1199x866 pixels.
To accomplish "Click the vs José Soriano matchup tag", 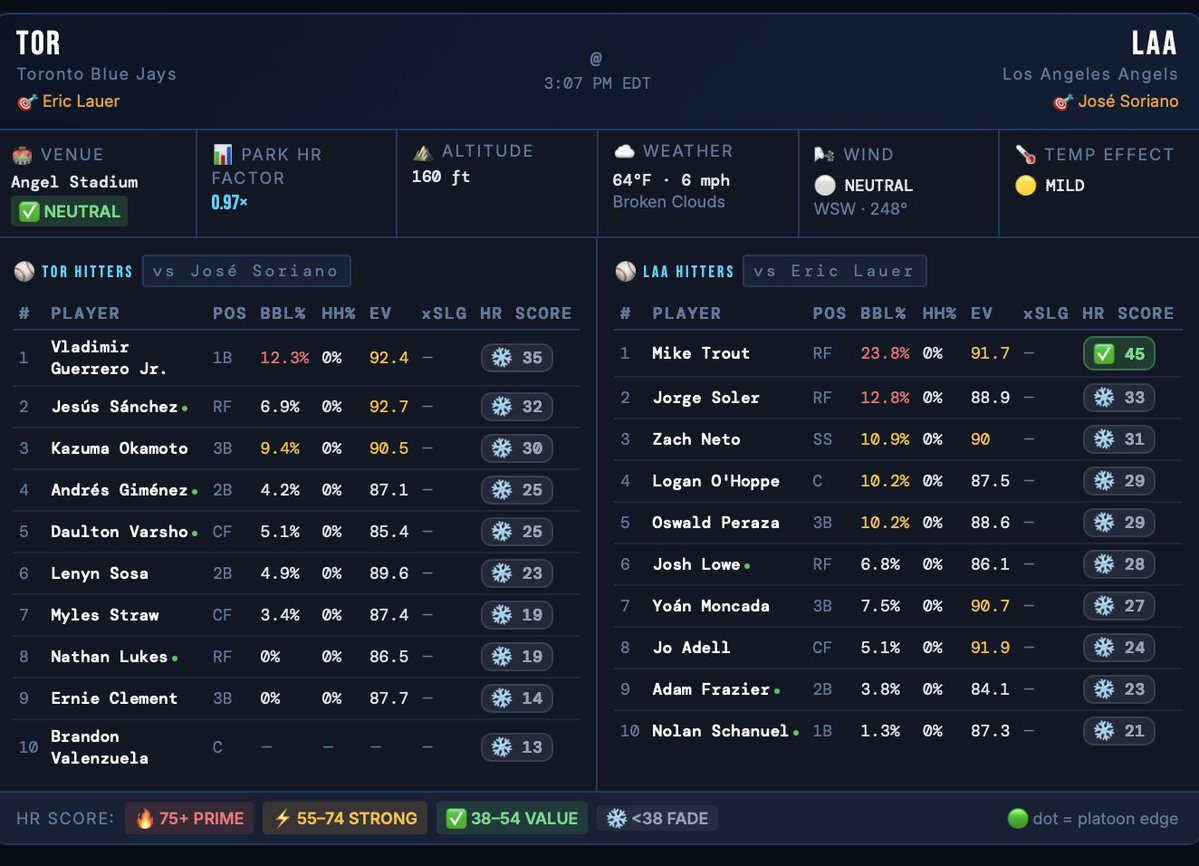I will [246, 271].
